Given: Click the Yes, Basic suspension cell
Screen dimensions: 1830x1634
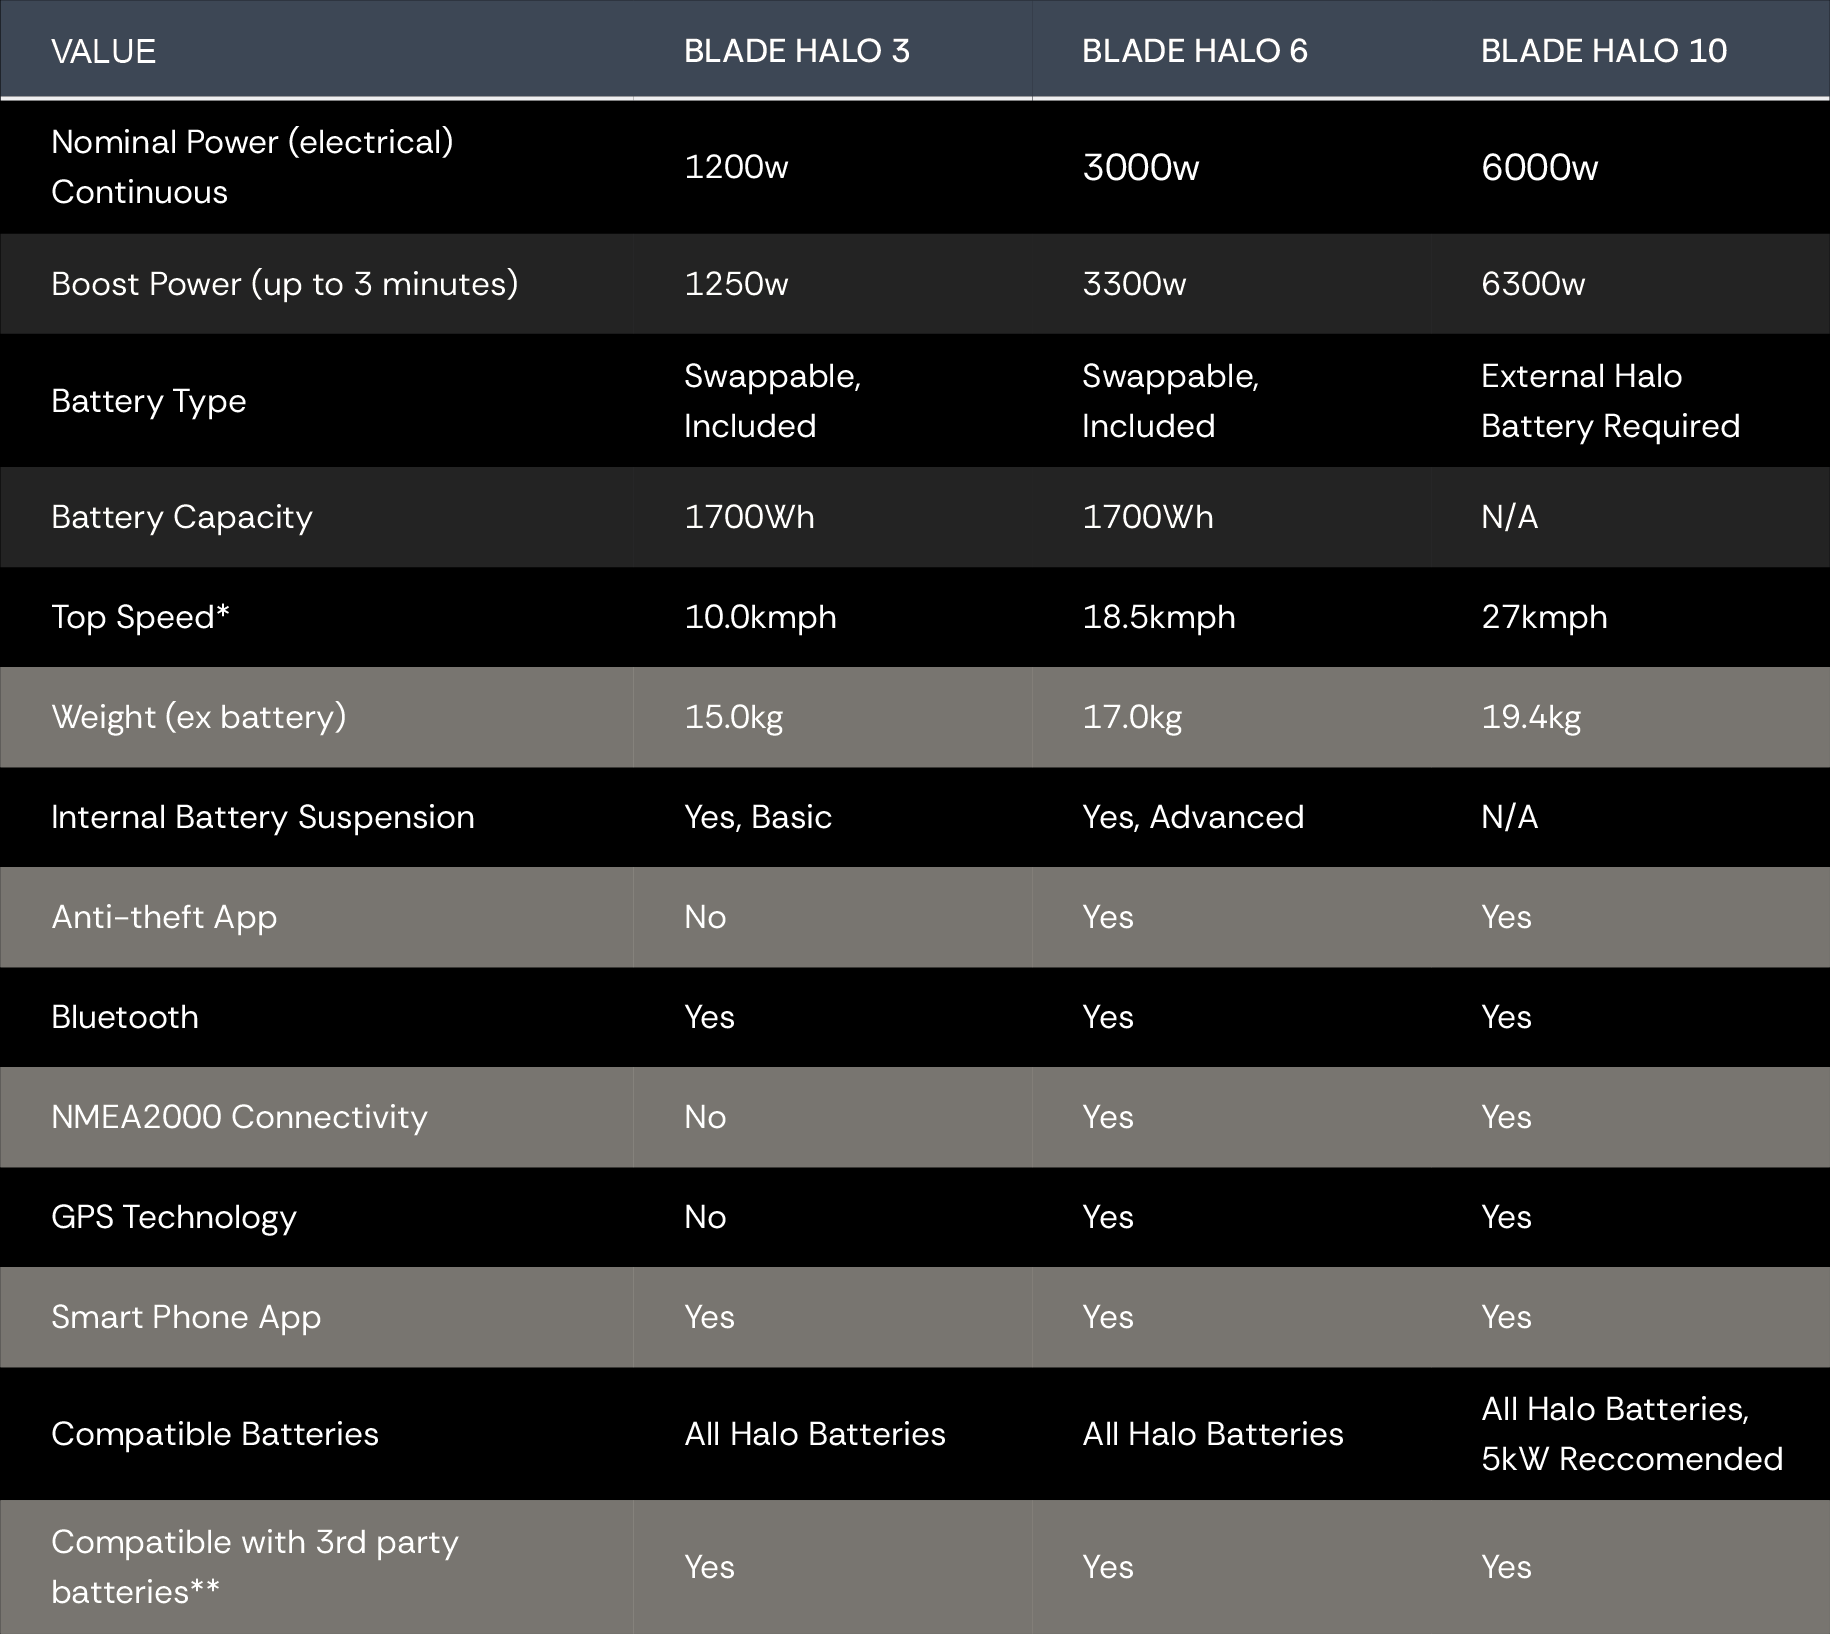Looking at the screenshot, I should tap(758, 817).
